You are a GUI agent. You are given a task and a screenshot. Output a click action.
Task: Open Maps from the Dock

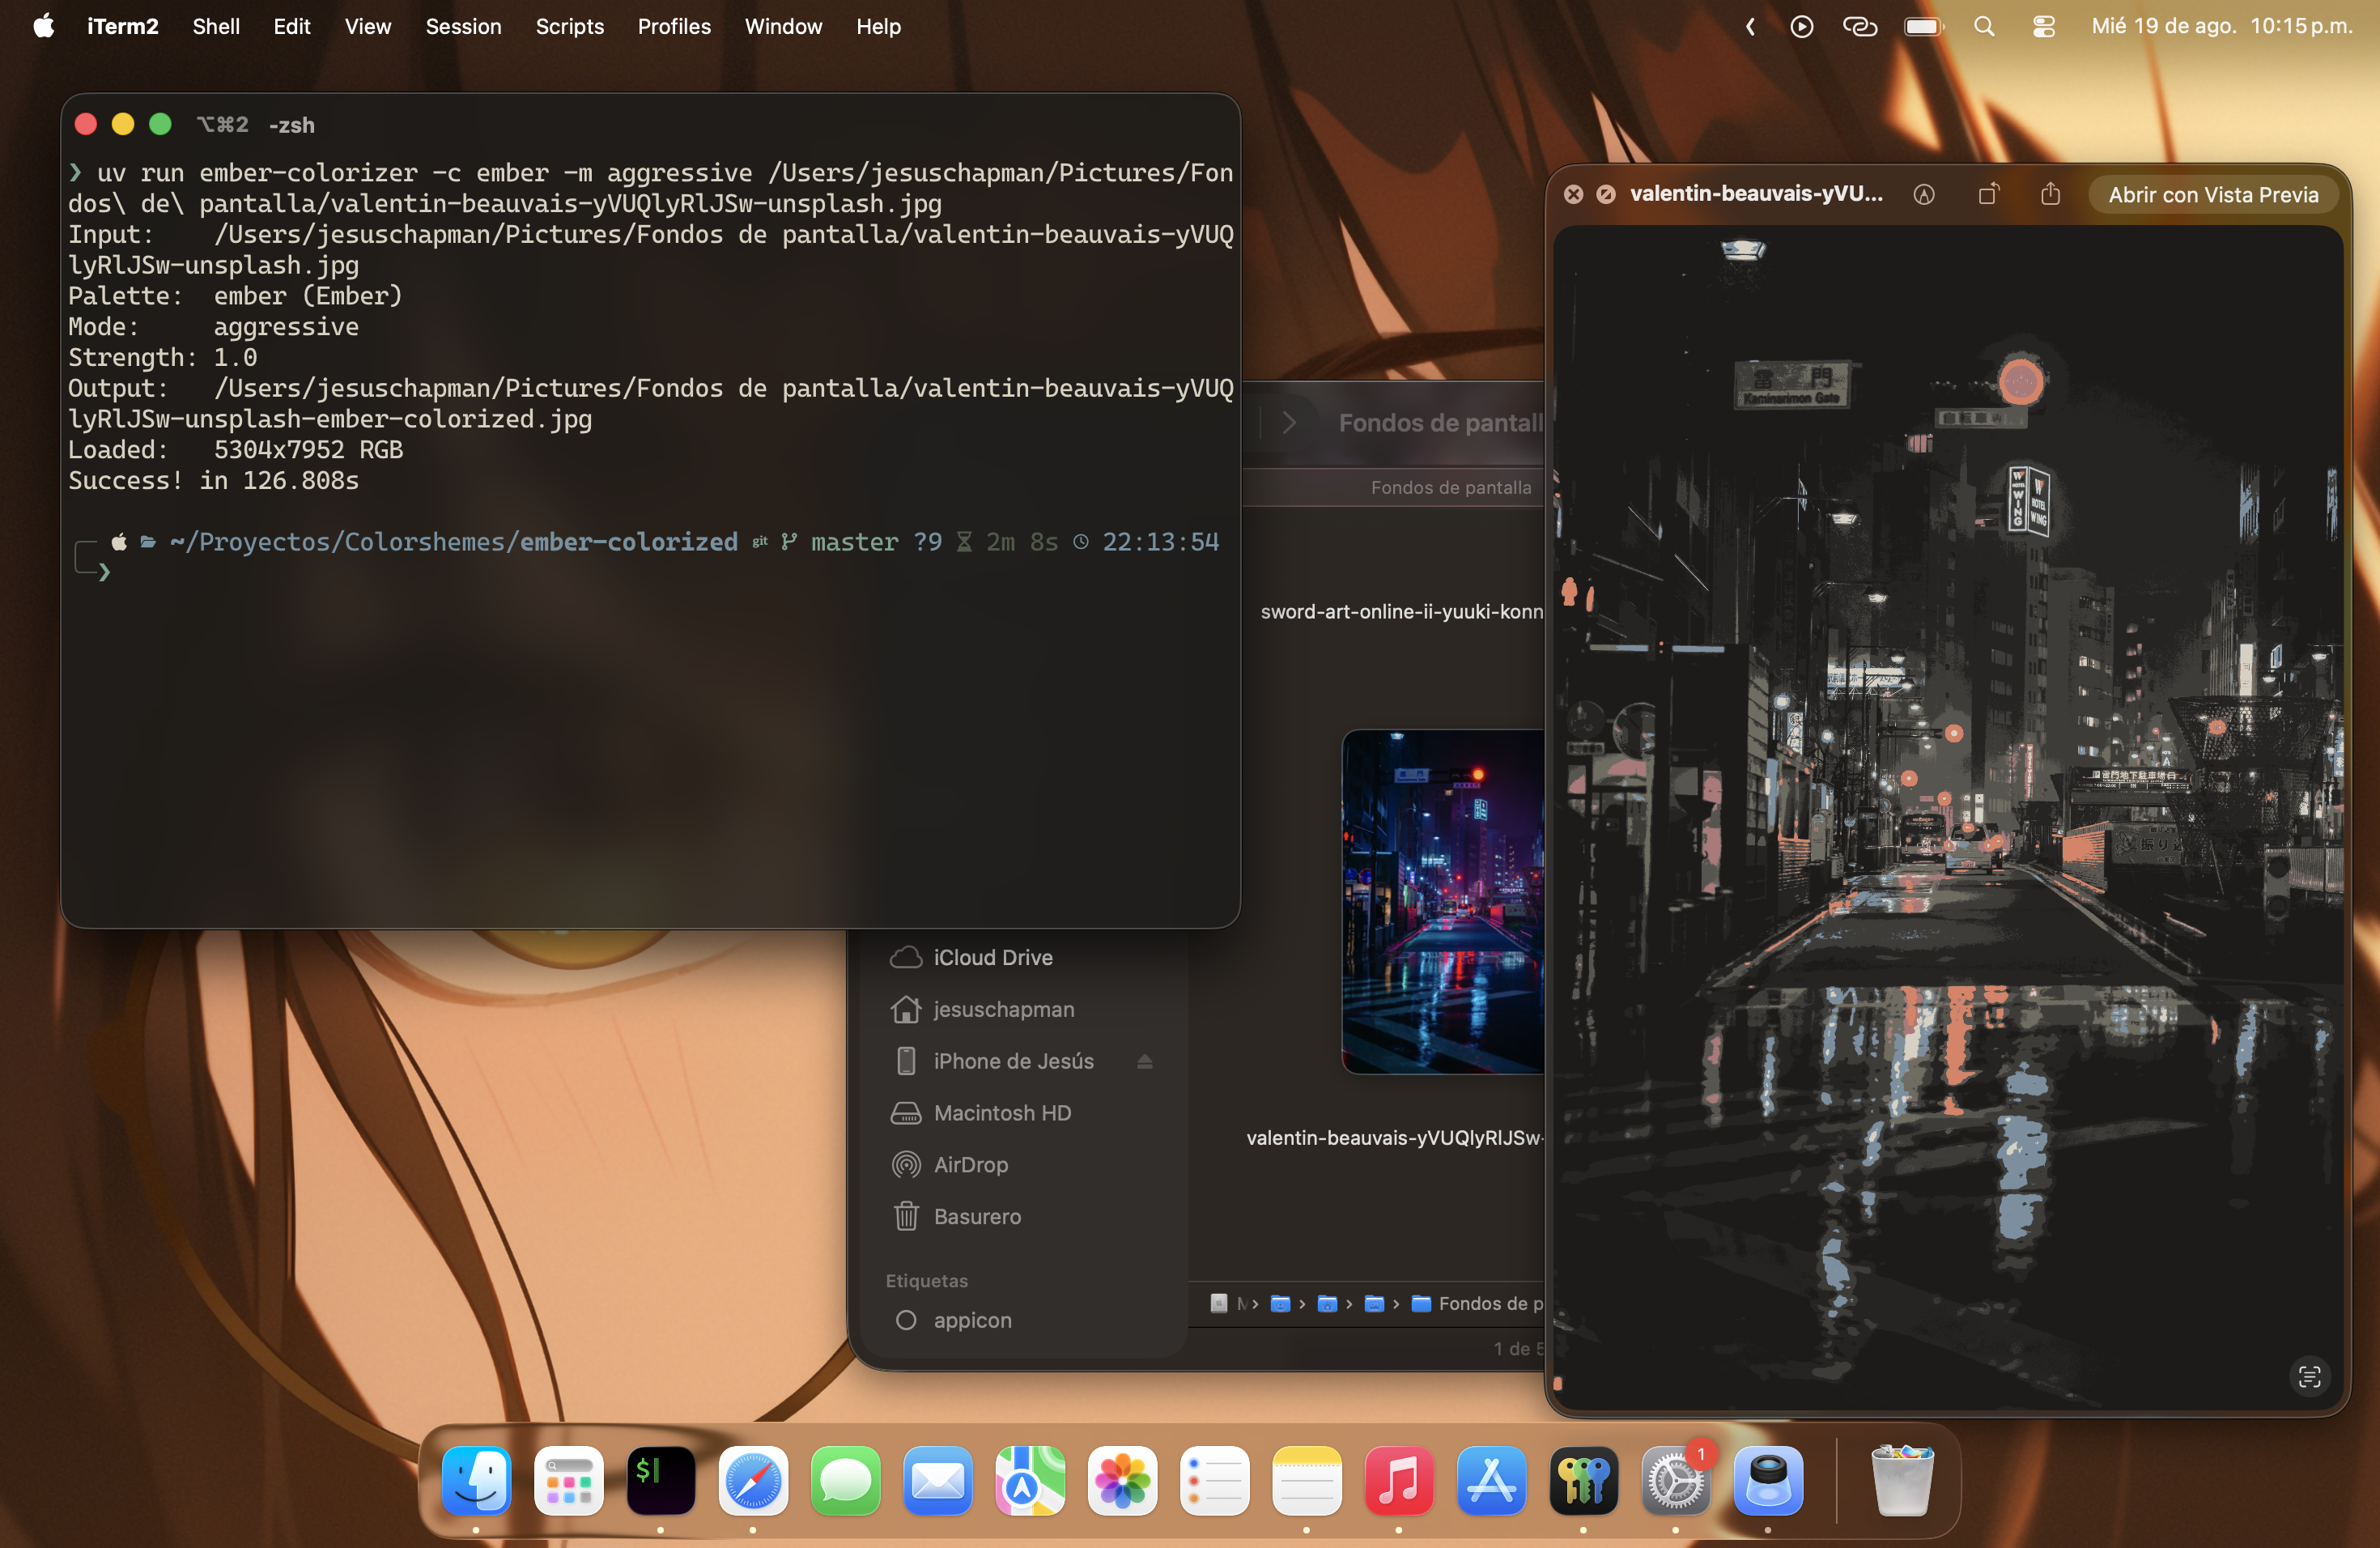coord(1030,1480)
